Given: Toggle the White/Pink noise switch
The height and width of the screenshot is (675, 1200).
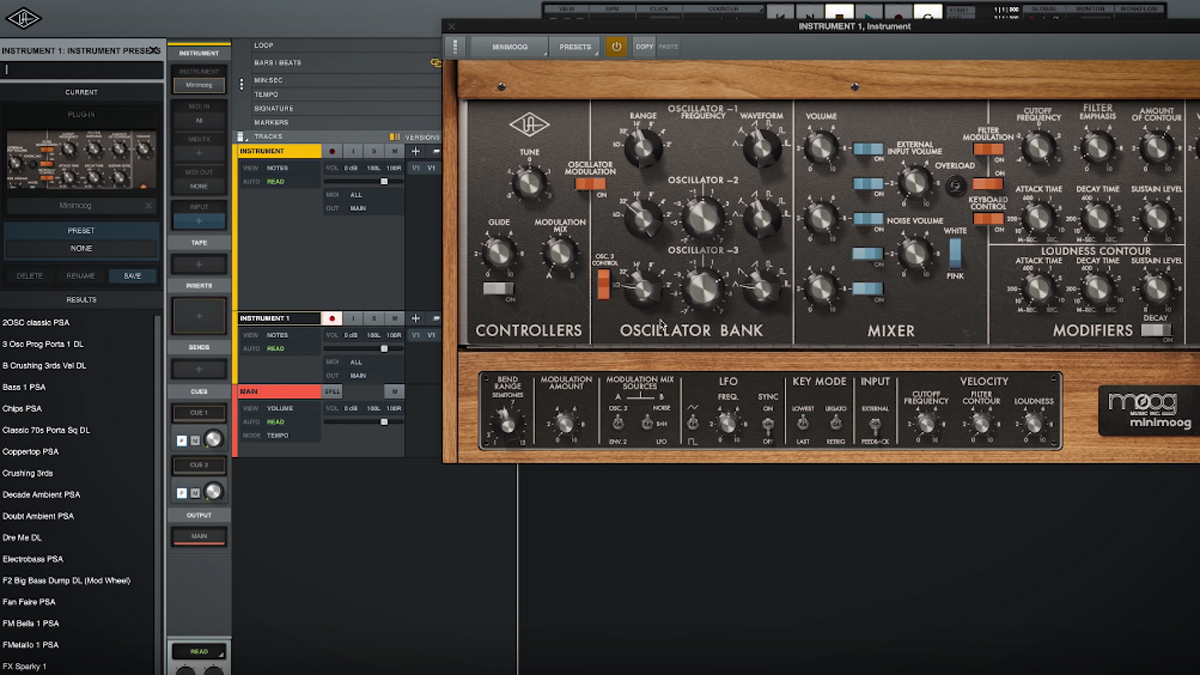Looking at the screenshot, I should [x=955, y=252].
